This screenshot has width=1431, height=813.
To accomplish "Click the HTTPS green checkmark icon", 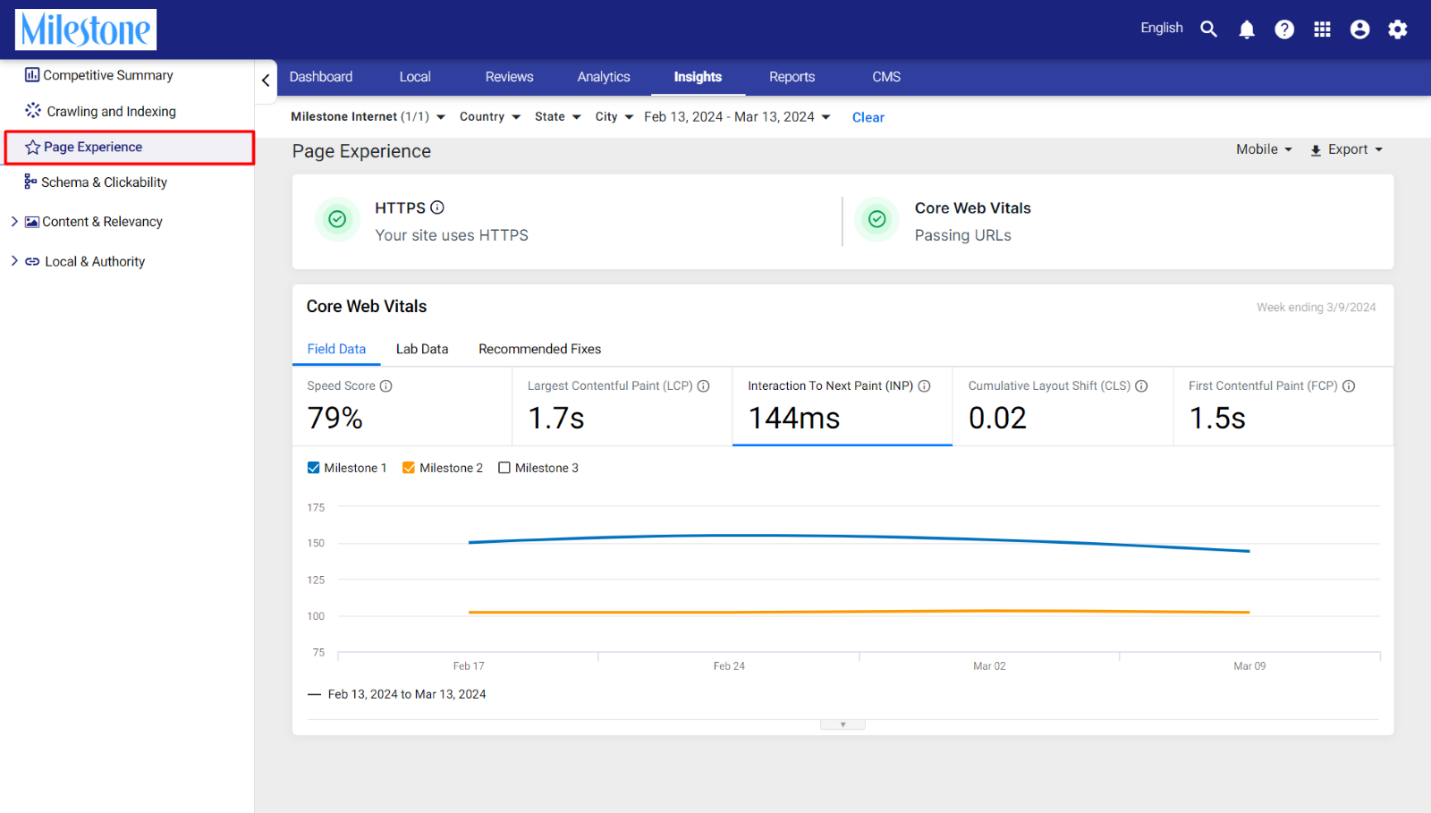I will [337, 219].
